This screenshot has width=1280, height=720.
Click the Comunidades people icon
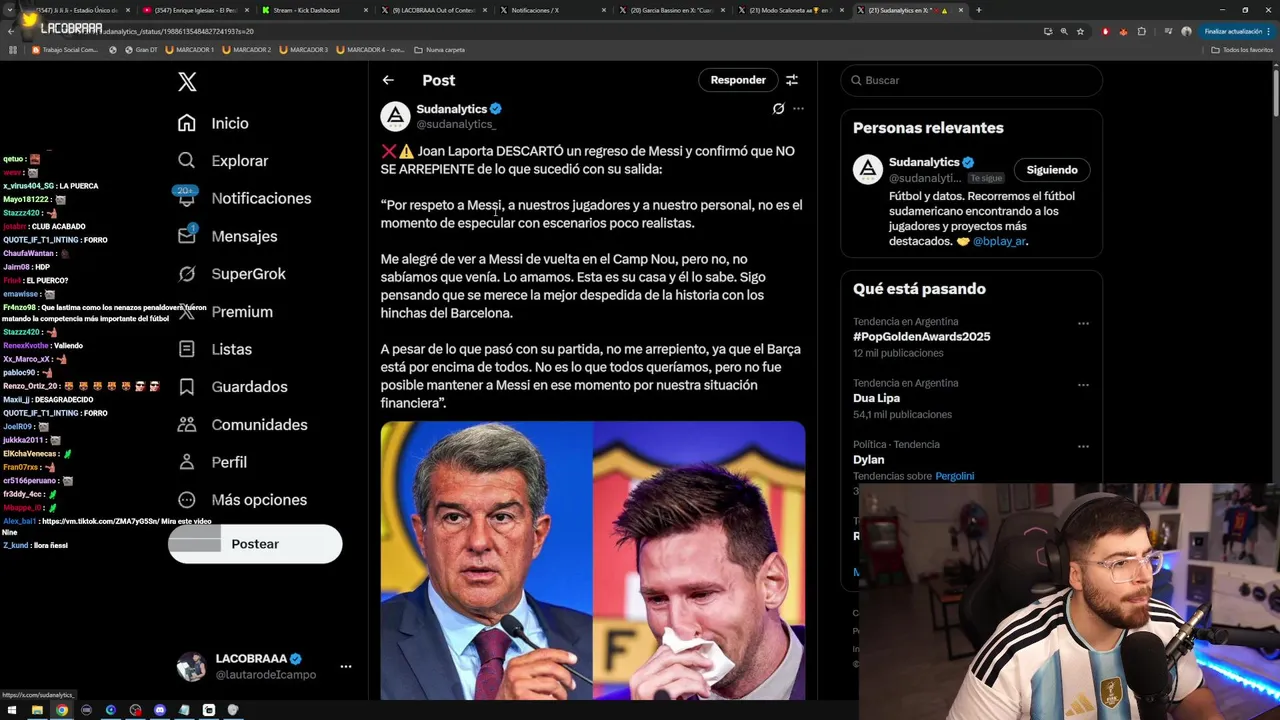187,425
